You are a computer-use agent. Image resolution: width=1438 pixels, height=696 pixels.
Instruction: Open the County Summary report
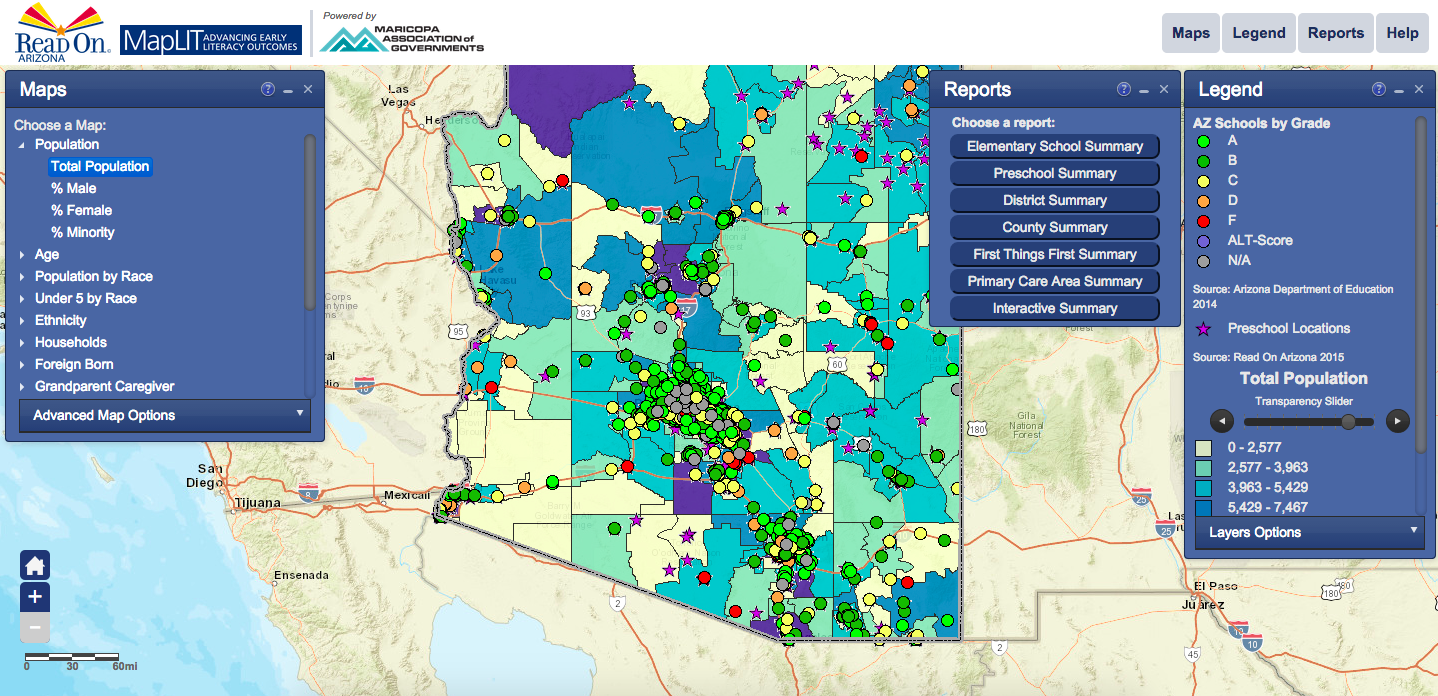tap(1054, 227)
